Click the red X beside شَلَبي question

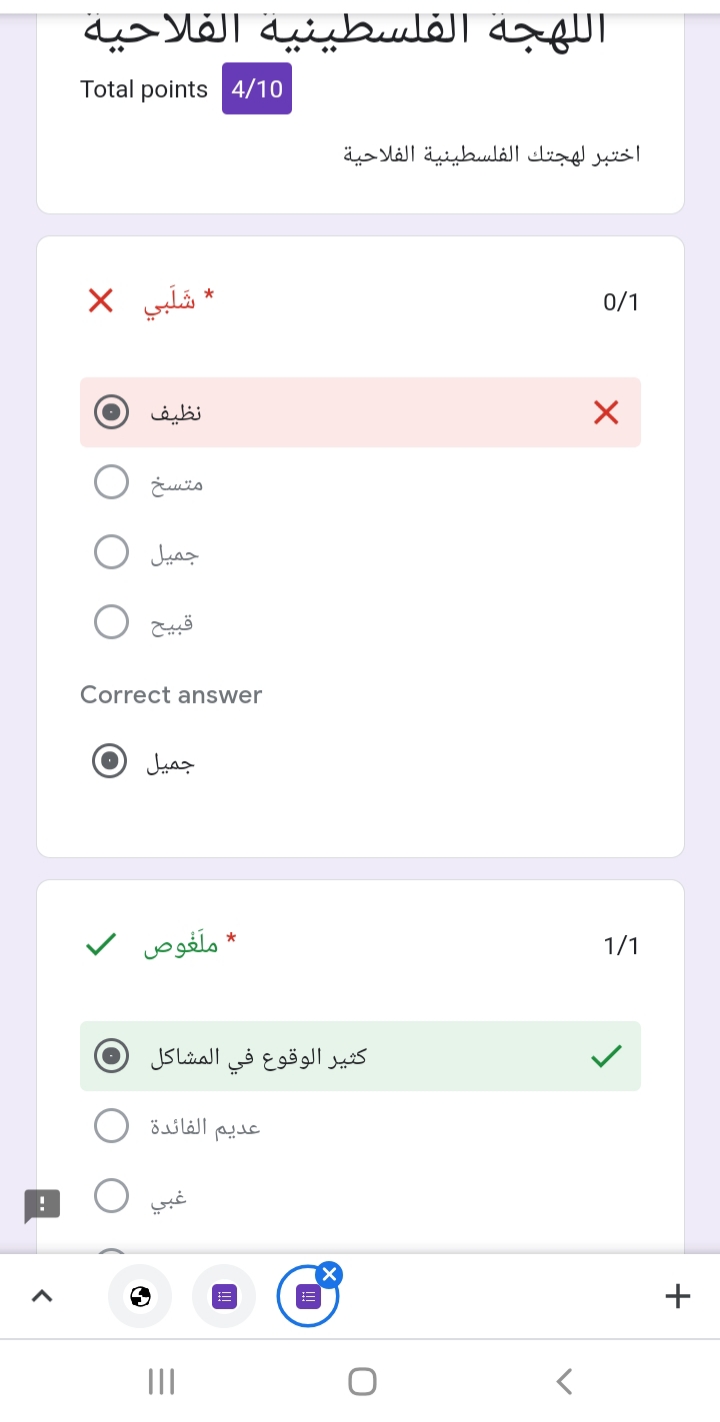coord(100,300)
